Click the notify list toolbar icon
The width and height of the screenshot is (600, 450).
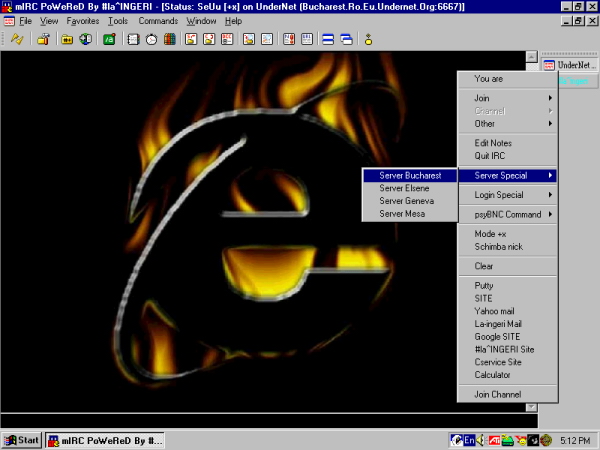click(289, 39)
